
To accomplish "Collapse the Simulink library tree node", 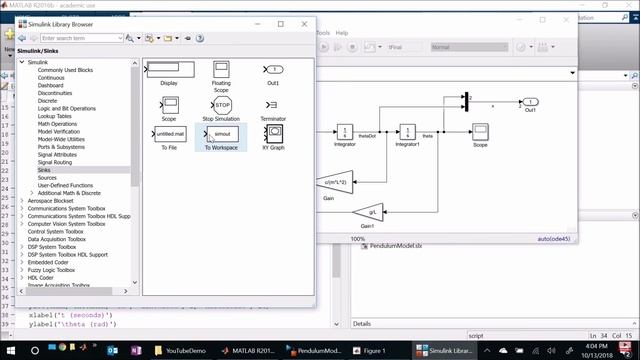I will tap(22, 62).
